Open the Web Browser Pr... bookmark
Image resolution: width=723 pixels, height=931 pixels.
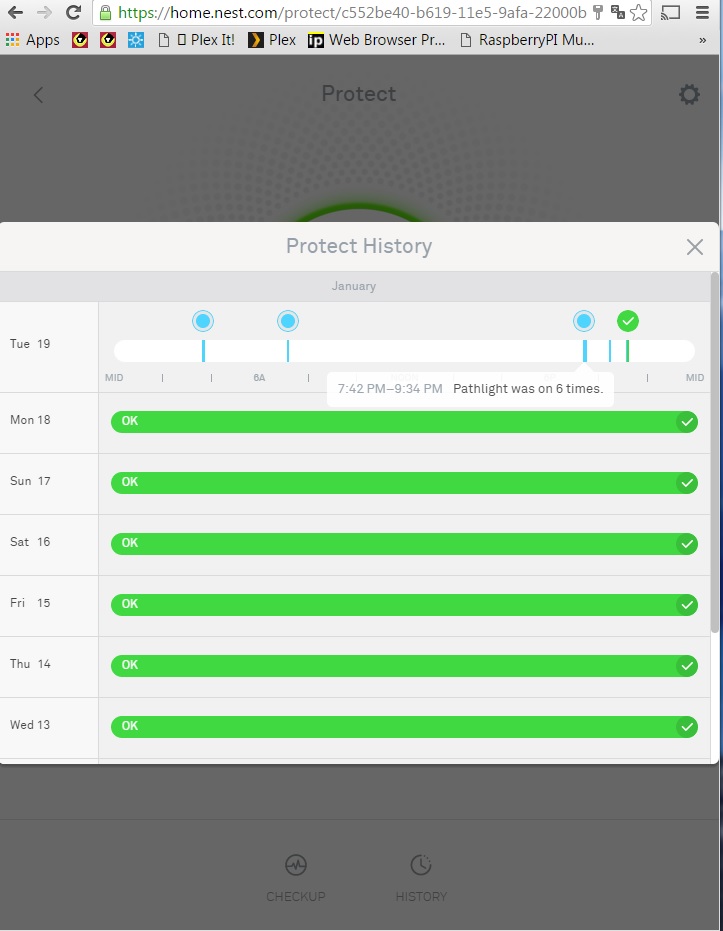[x=376, y=40]
